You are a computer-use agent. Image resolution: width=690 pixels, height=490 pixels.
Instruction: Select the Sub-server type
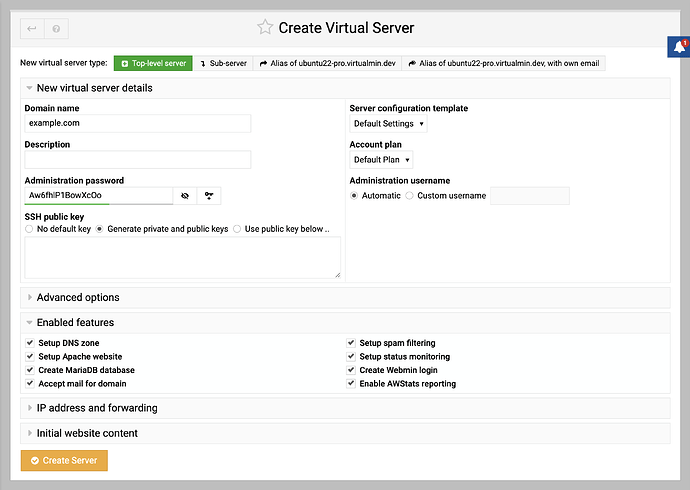point(223,63)
